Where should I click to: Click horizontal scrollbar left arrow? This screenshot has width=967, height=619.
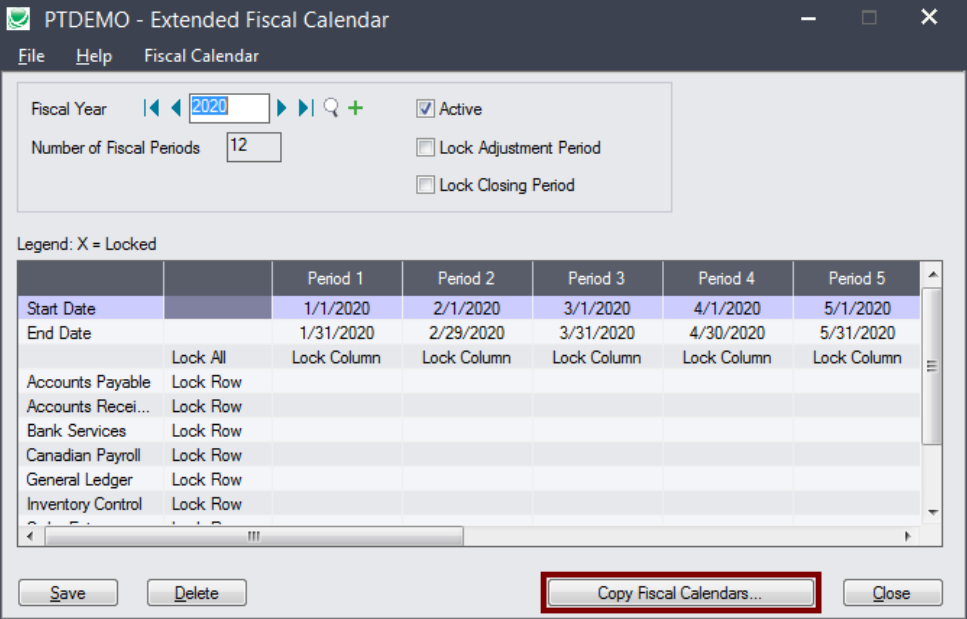pos(30,536)
